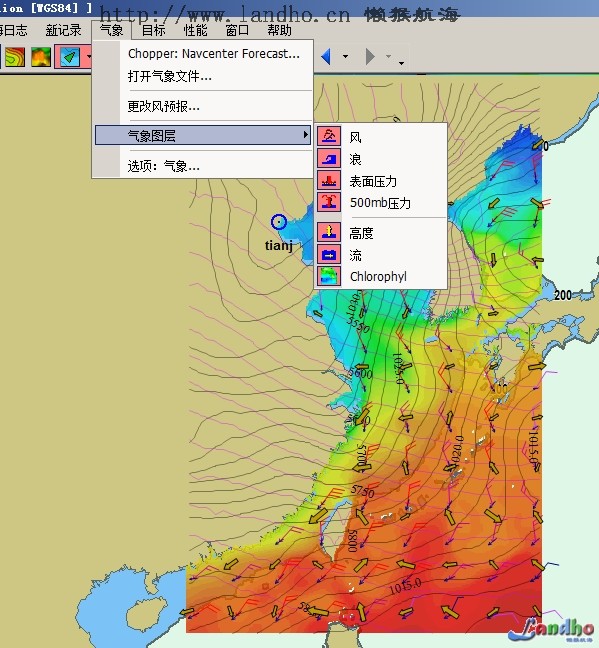Click the 500mb压力 layer icon
Image resolution: width=599 pixels, height=648 pixels.
pyautogui.click(x=329, y=202)
